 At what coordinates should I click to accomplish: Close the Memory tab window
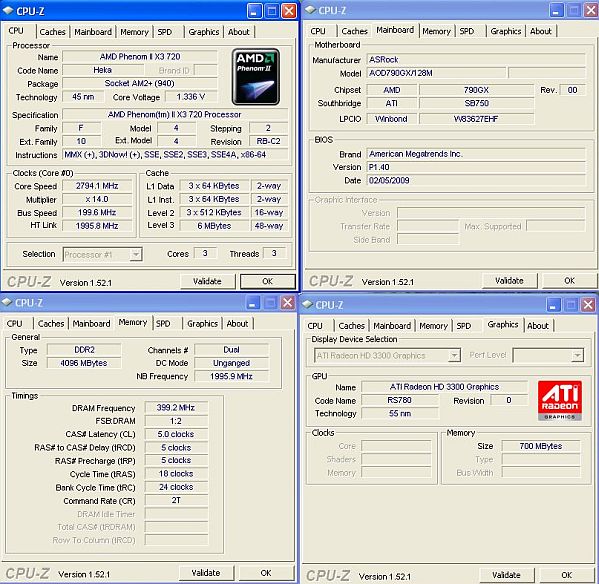coord(287,303)
